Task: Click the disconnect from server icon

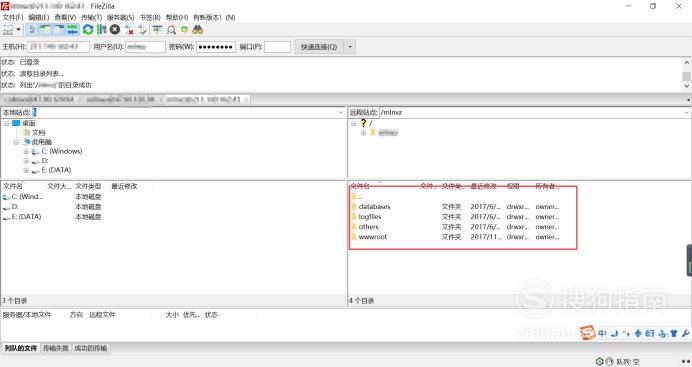Action: pyautogui.click(x=129, y=30)
